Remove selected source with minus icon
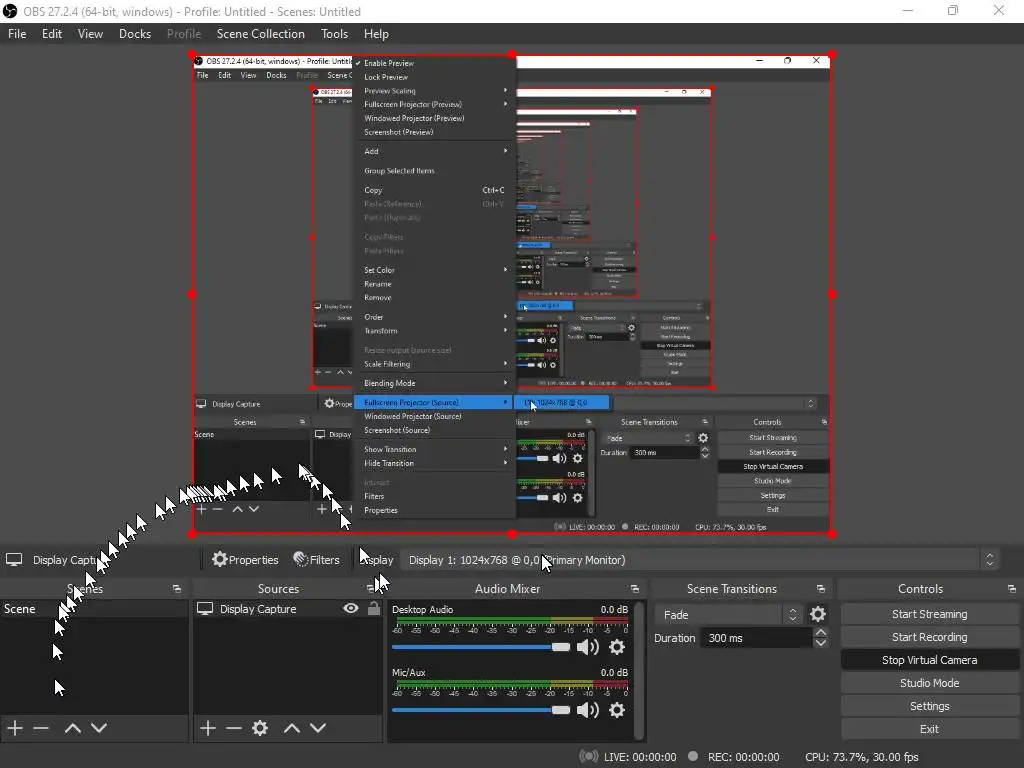 [234, 728]
